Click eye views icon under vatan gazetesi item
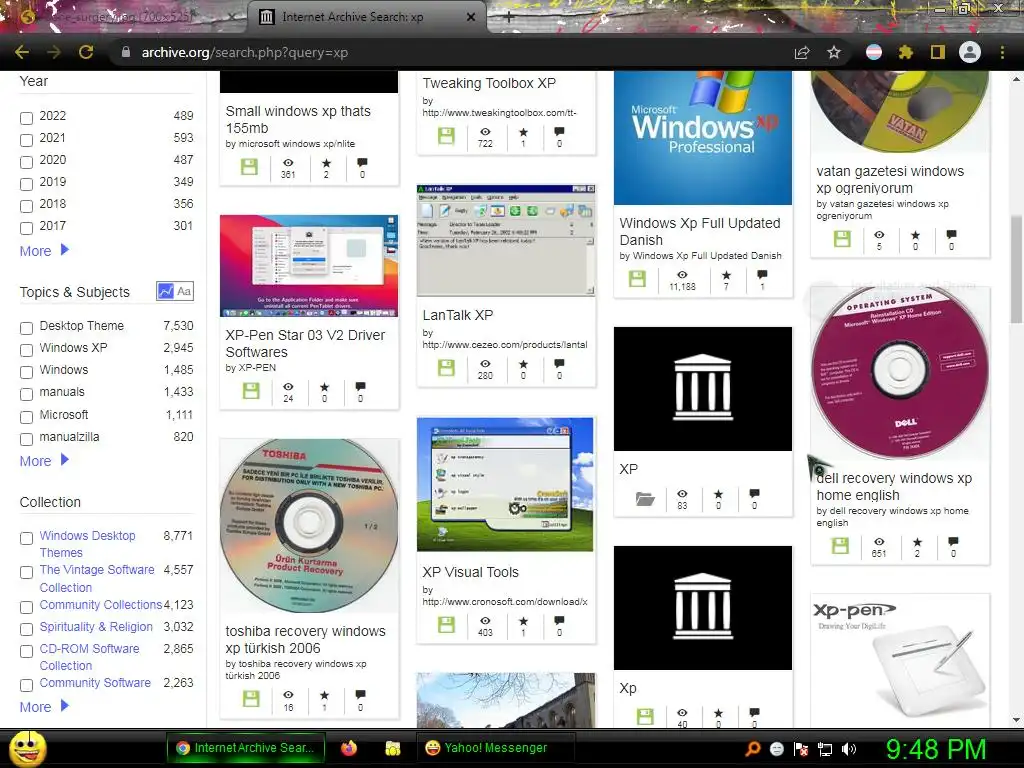Image resolution: width=1024 pixels, height=768 pixels. tap(879, 234)
